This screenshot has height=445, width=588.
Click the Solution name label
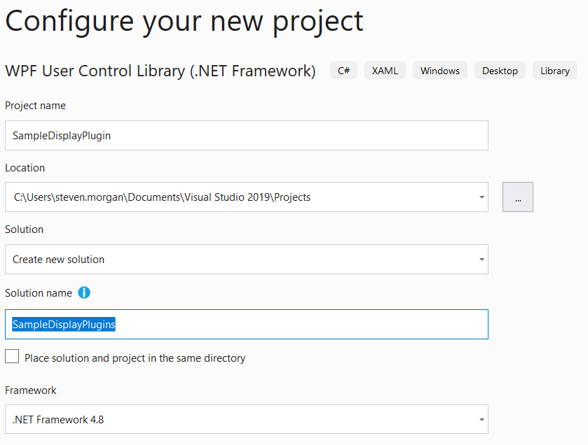point(38,293)
